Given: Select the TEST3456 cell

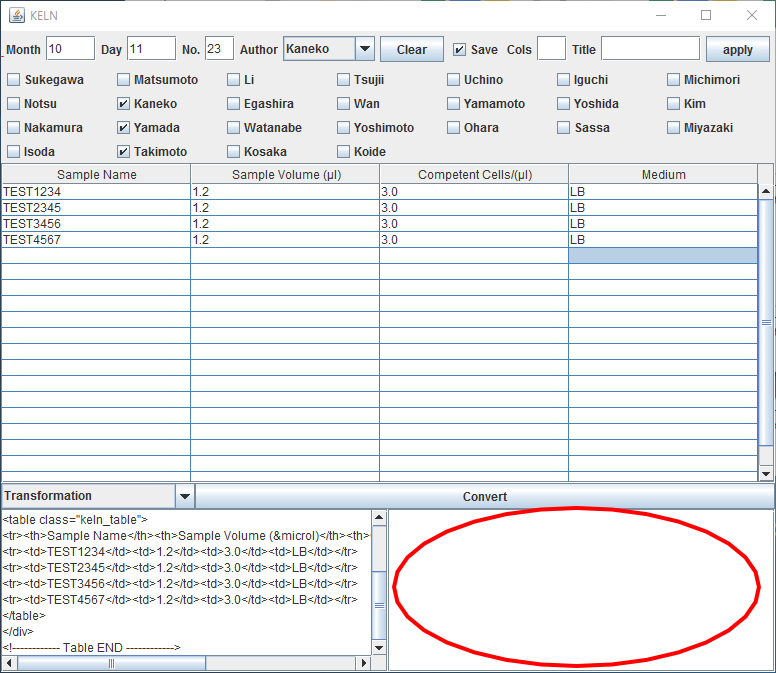Looking at the screenshot, I should pos(97,224).
